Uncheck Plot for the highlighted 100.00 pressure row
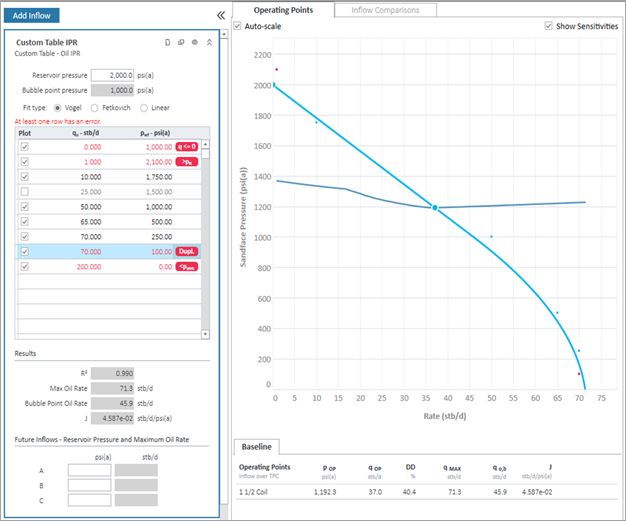 [25, 252]
